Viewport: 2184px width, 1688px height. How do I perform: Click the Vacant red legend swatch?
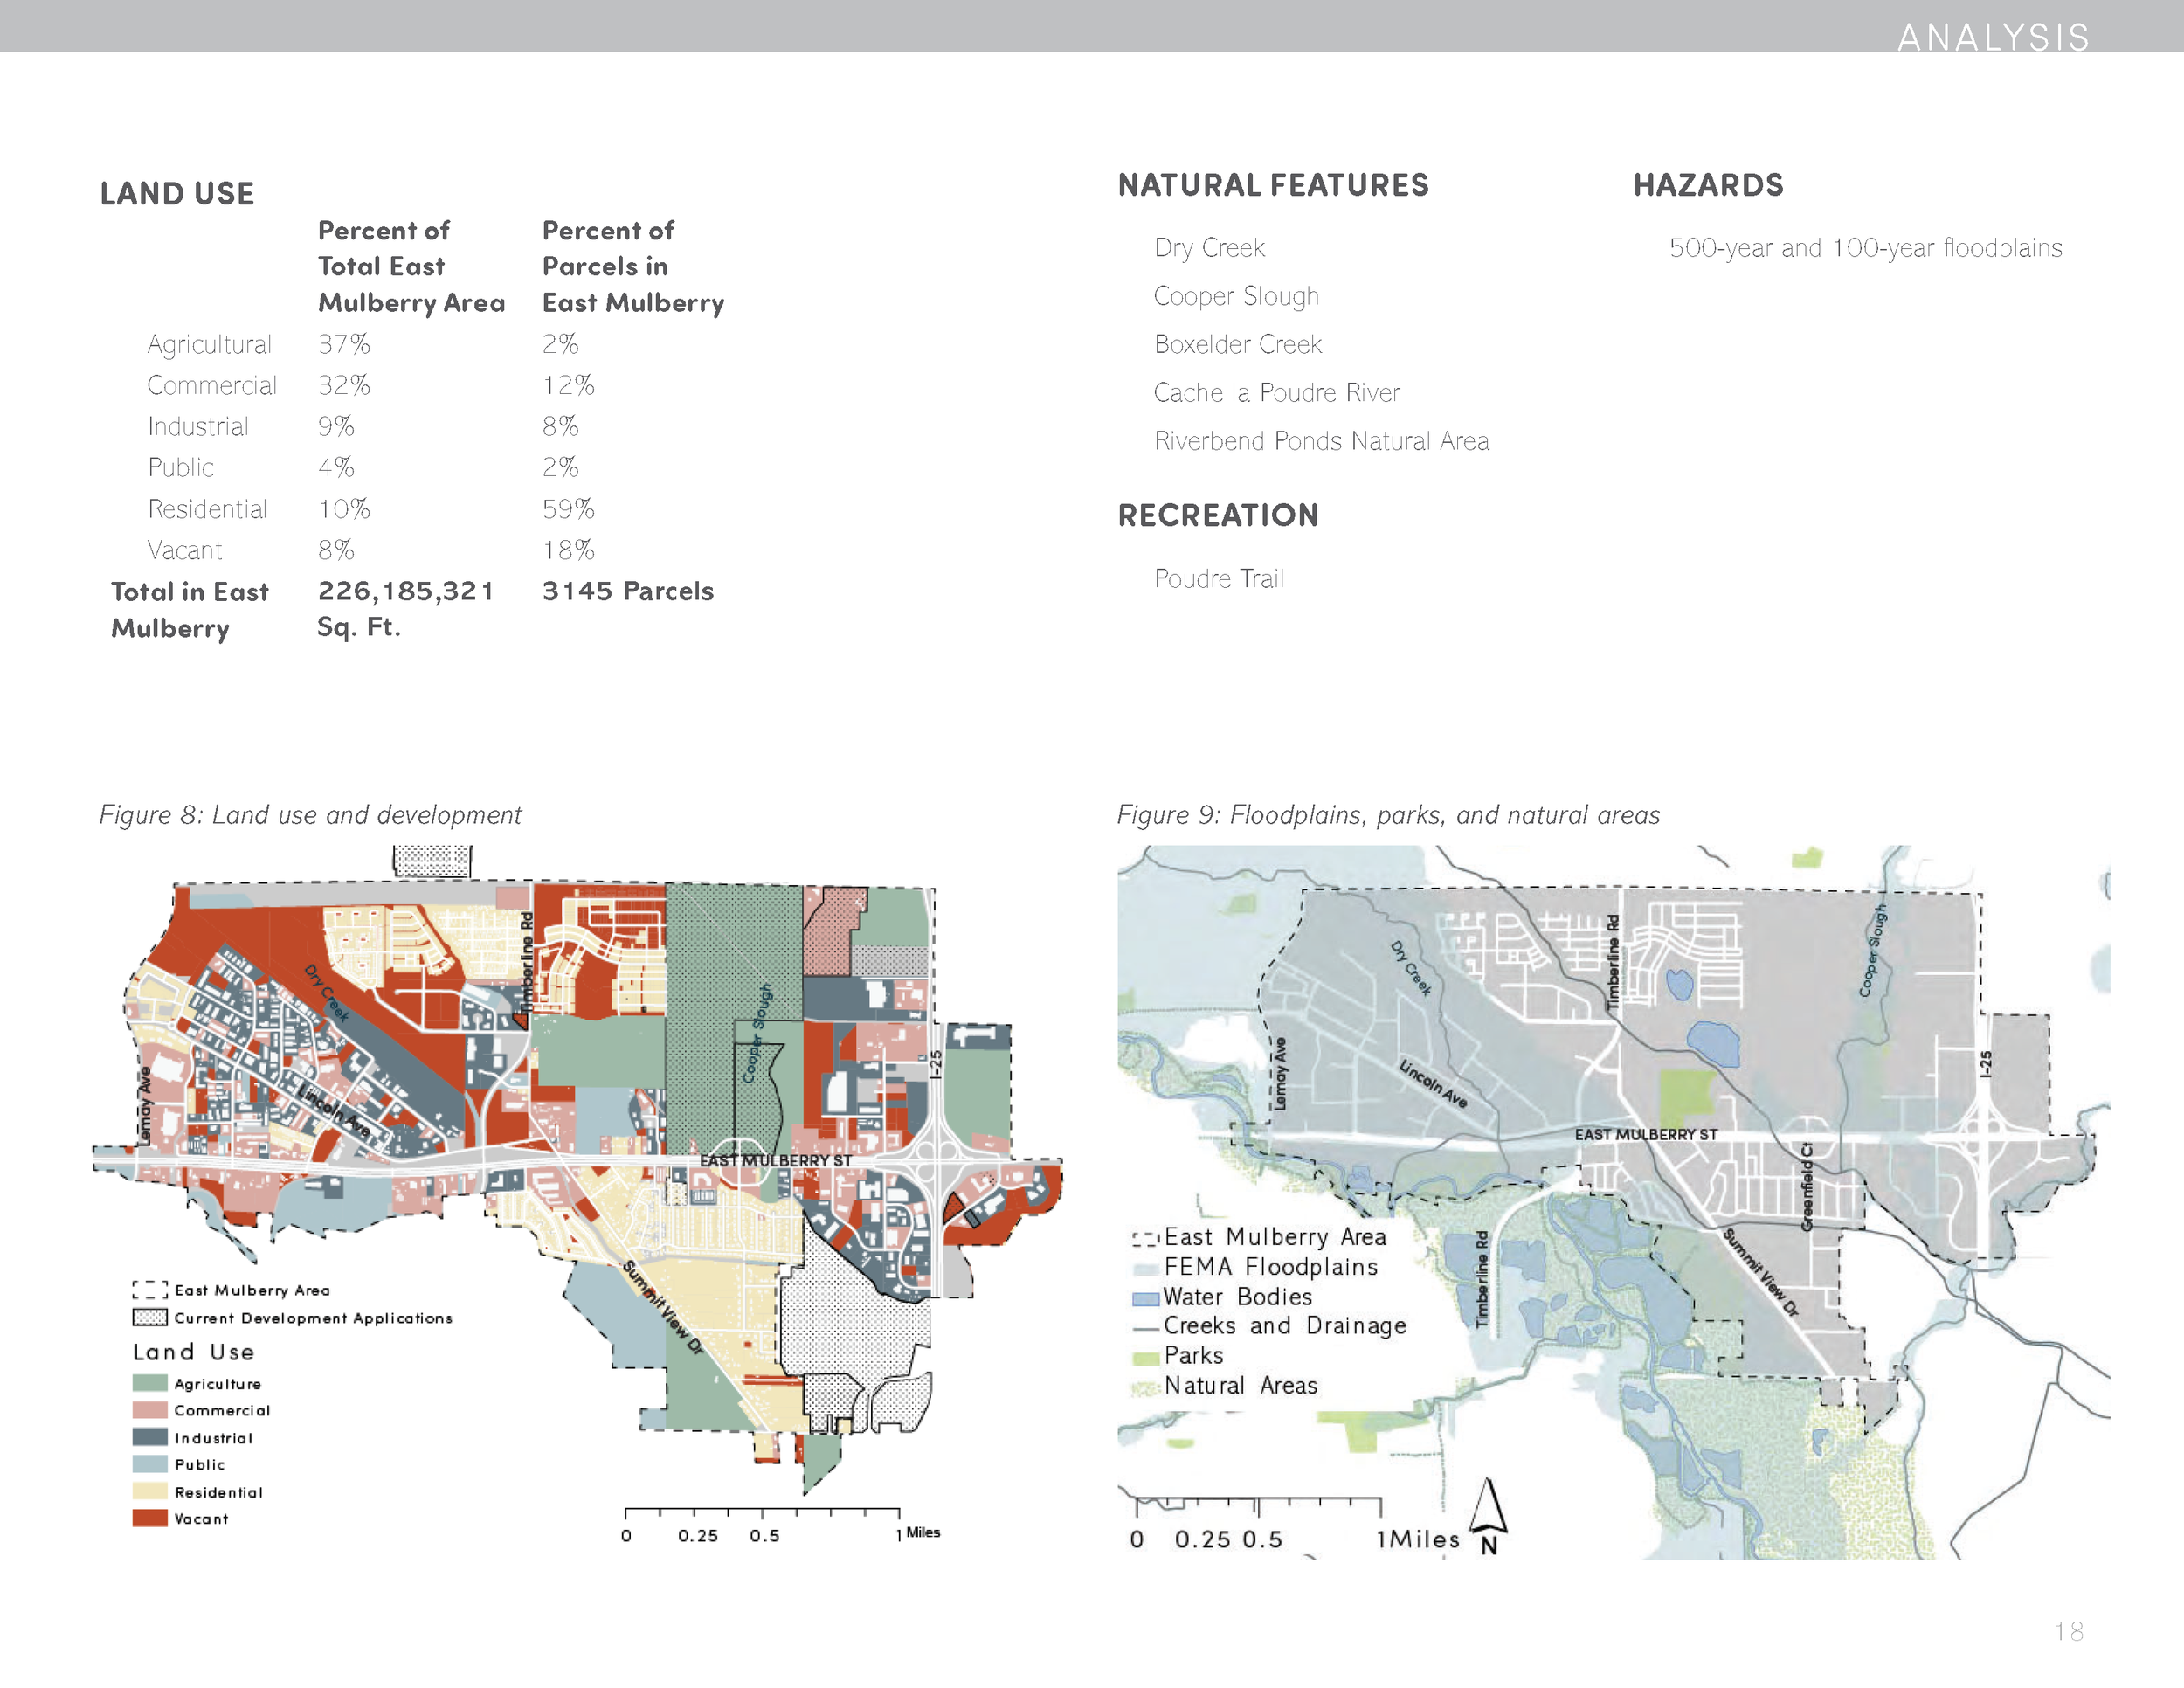[x=150, y=1518]
